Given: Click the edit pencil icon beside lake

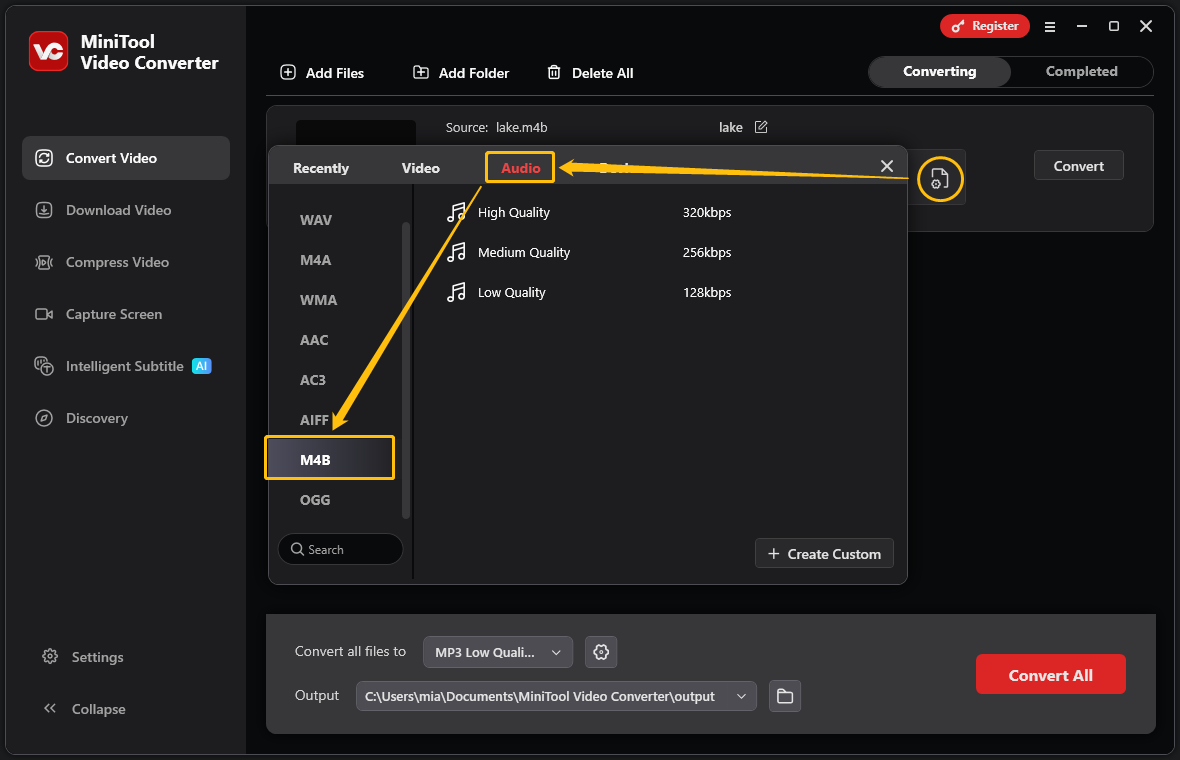Looking at the screenshot, I should tap(761, 127).
